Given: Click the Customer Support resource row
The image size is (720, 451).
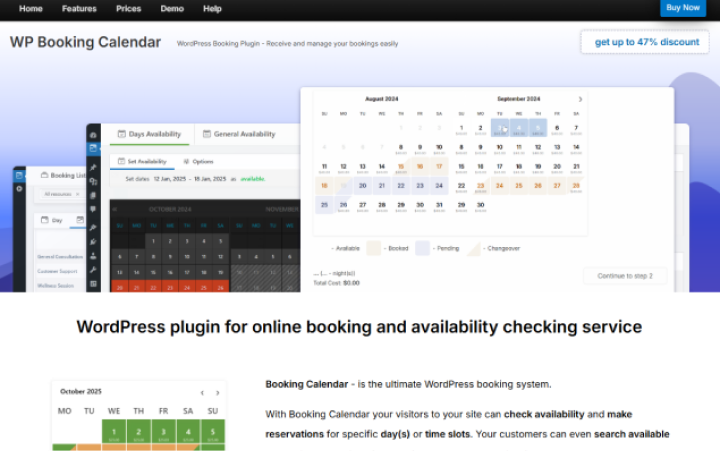Looking at the screenshot, I should point(57,271).
